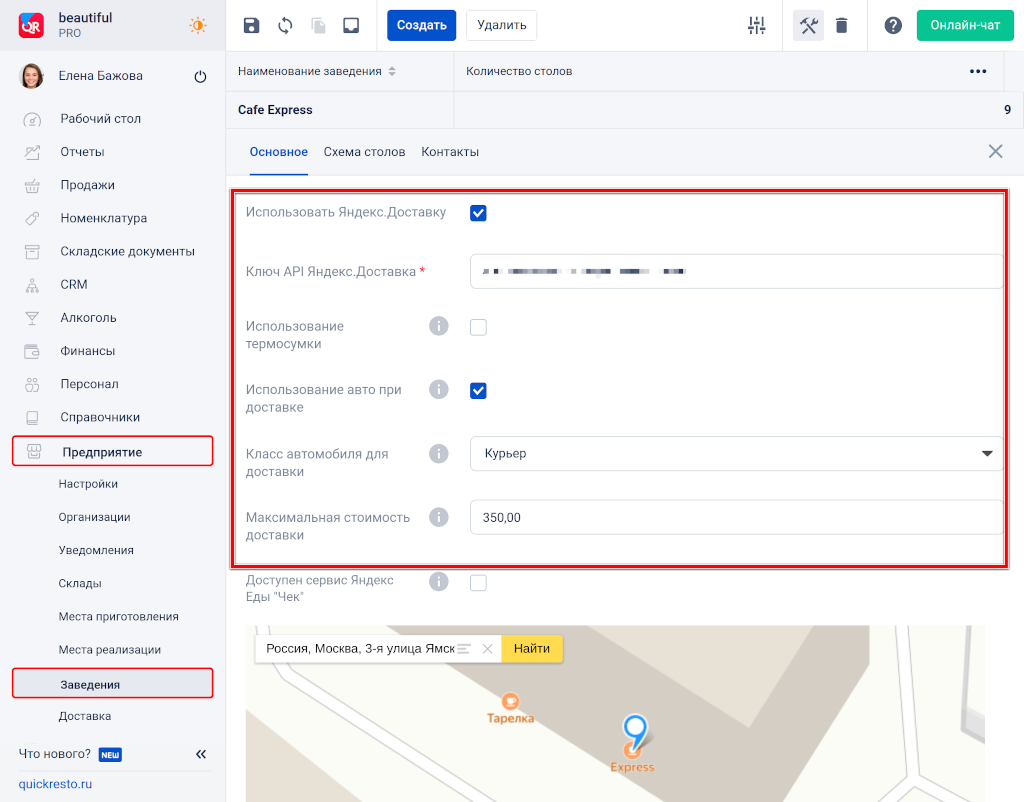Select Организации submenu item
This screenshot has width=1024, height=802.
click(95, 517)
